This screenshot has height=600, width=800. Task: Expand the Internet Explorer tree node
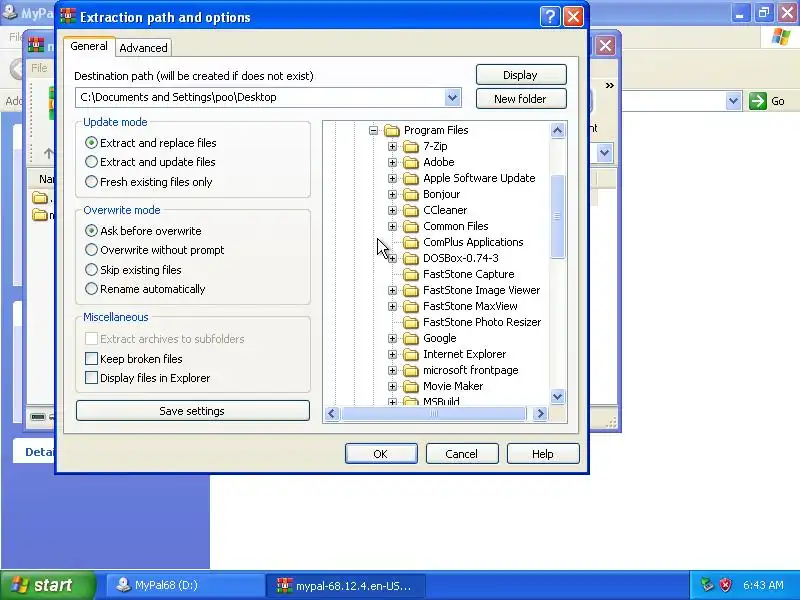pyautogui.click(x=392, y=355)
